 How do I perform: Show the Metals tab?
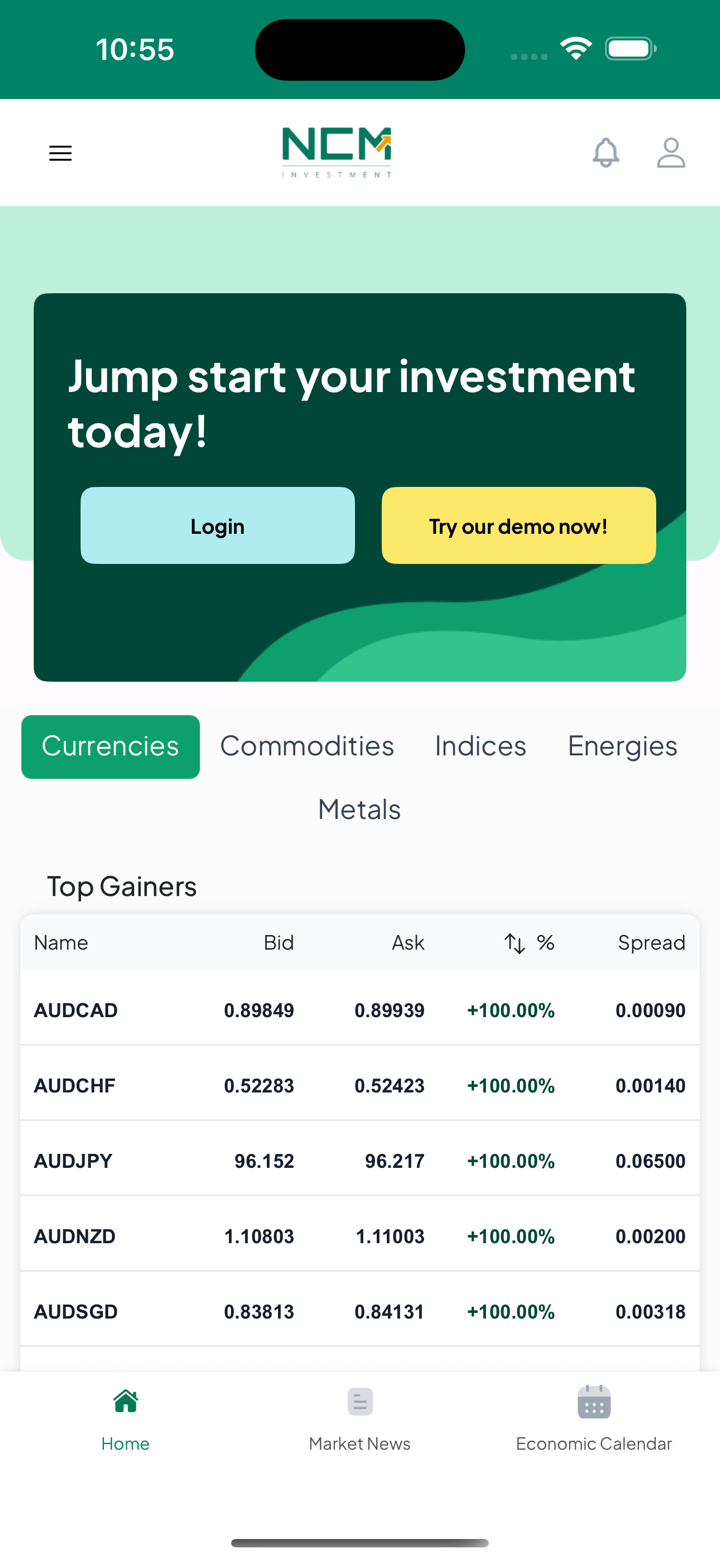tap(359, 809)
